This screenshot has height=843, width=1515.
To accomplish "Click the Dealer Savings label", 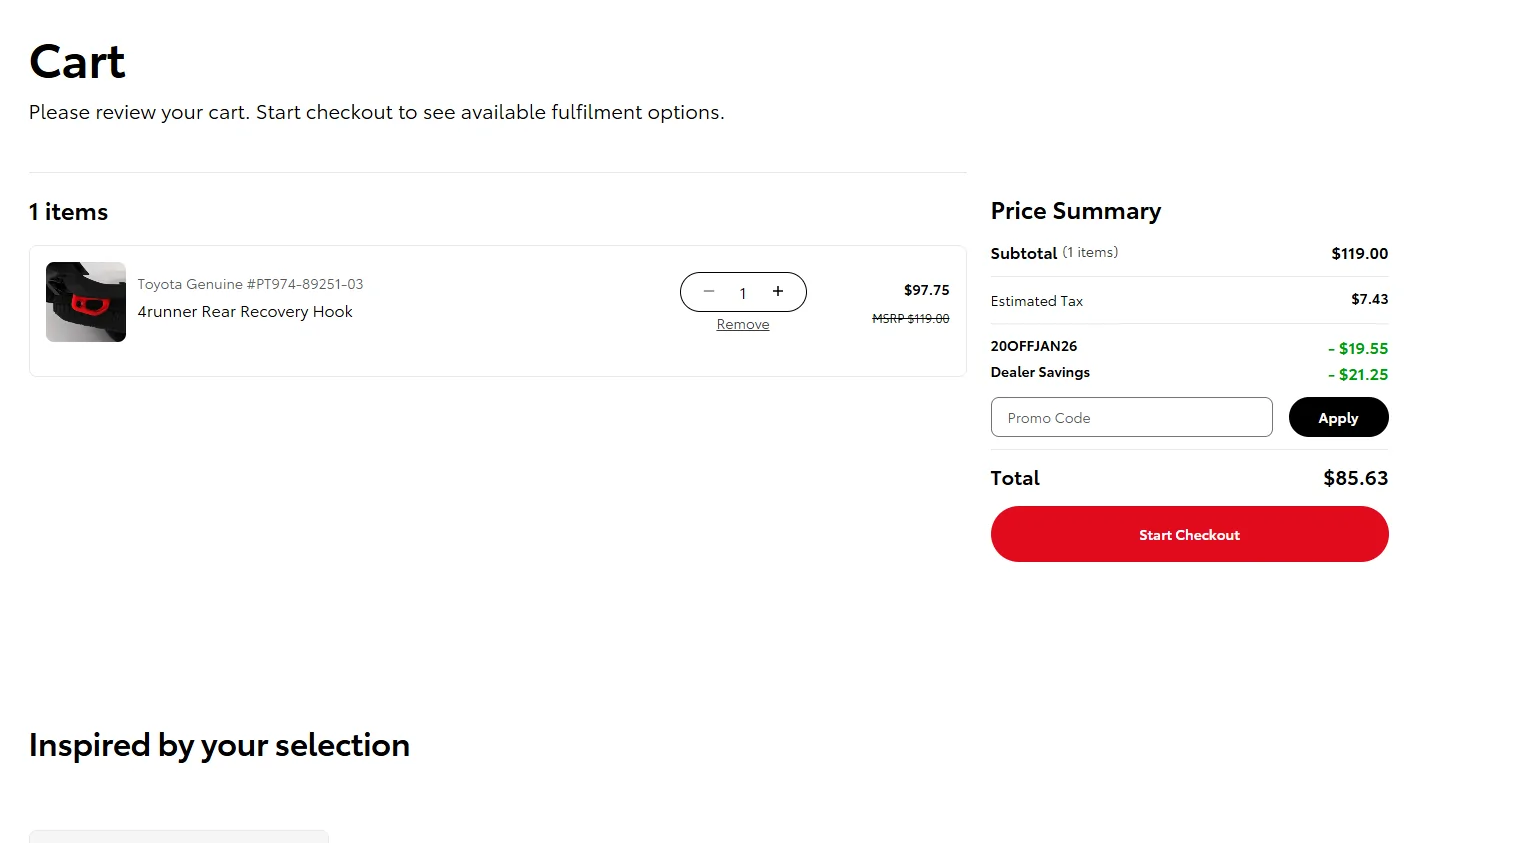I will click(1040, 372).
